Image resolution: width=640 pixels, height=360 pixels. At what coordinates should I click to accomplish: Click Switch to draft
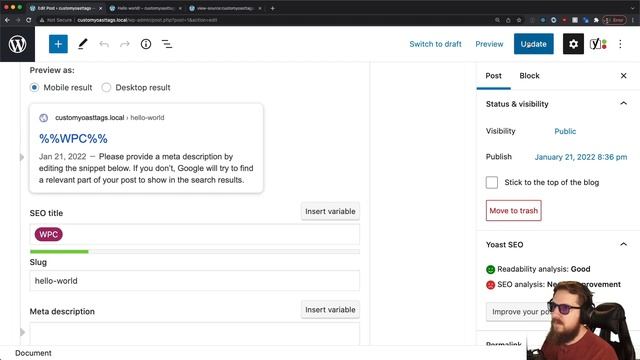(435, 44)
